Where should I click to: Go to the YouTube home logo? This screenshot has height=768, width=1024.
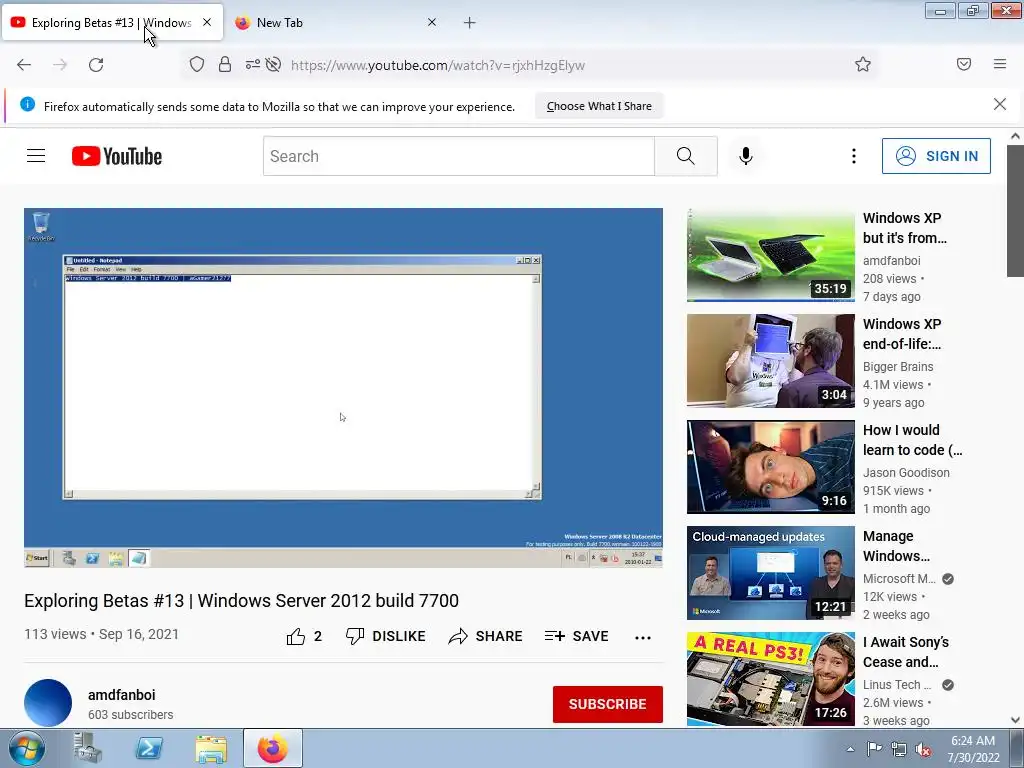pyautogui.click(x=117, y=156)
